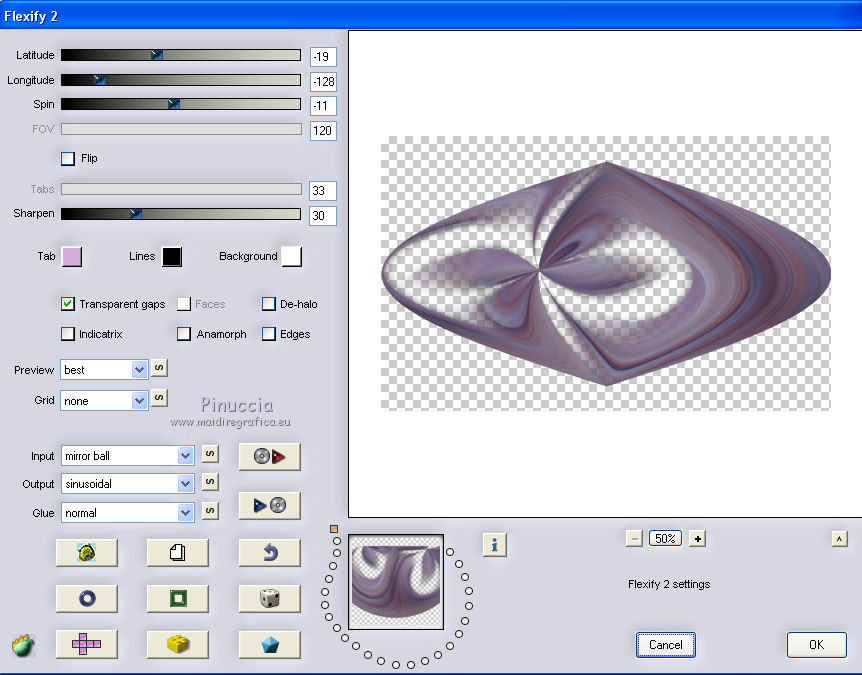Click the small input image thumbnail
The image size is (862, 675).
(x=396, y=582)
